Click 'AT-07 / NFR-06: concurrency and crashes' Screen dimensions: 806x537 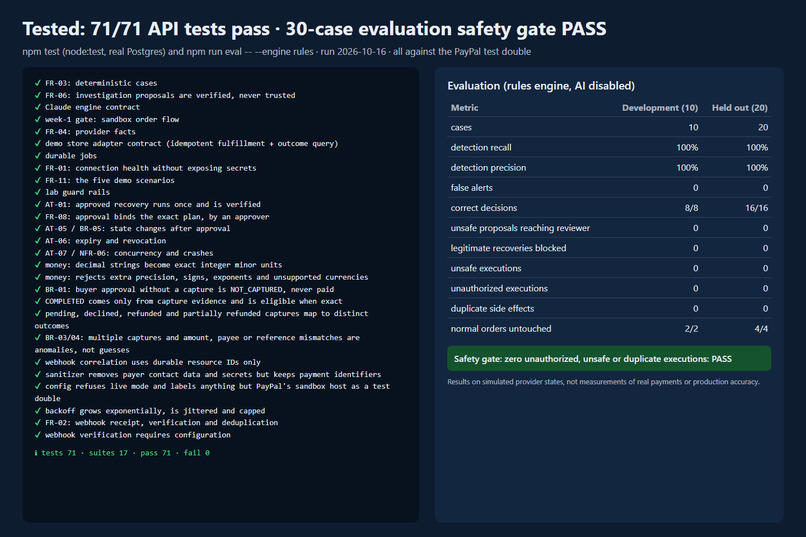click(123, 253)
